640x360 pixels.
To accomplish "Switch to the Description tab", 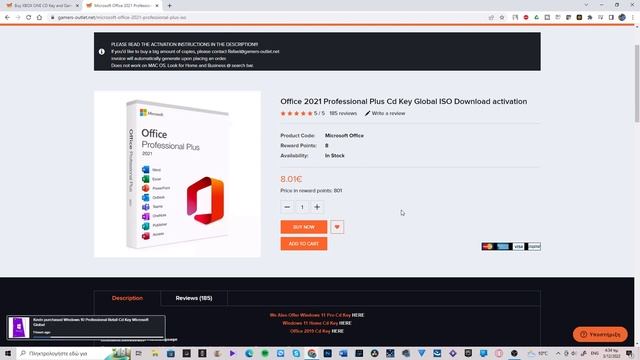I will [x=127, y=298].
